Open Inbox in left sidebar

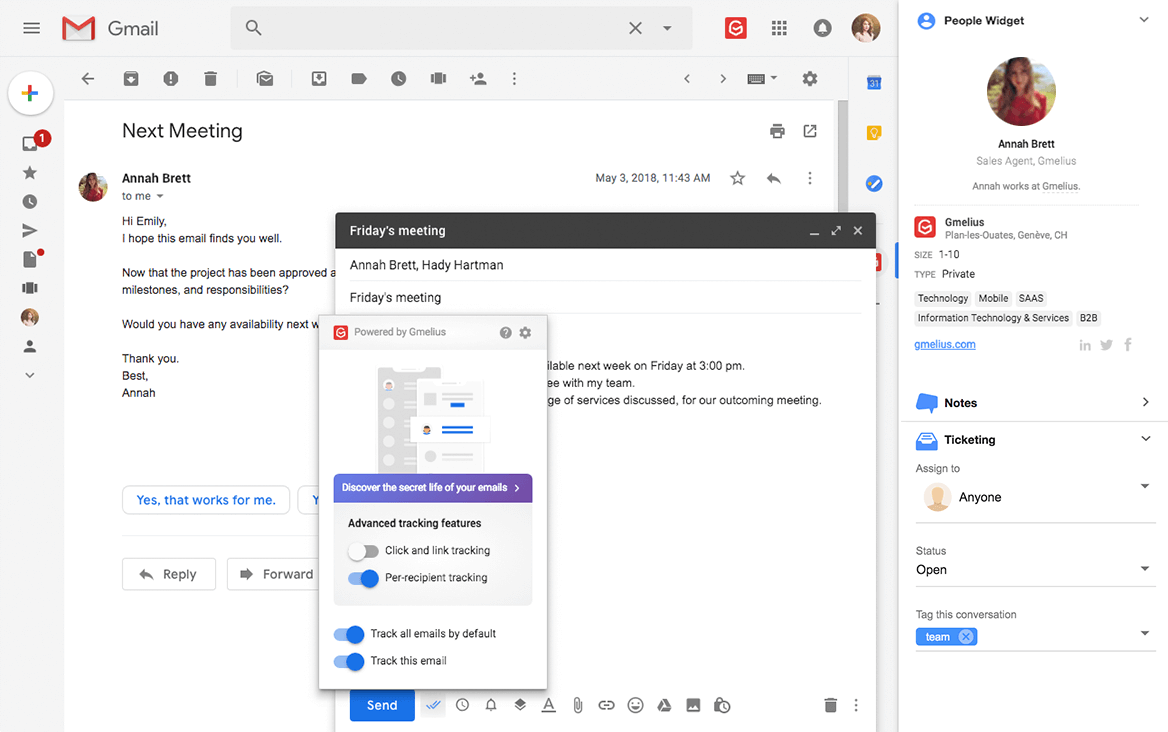[30, 144]
